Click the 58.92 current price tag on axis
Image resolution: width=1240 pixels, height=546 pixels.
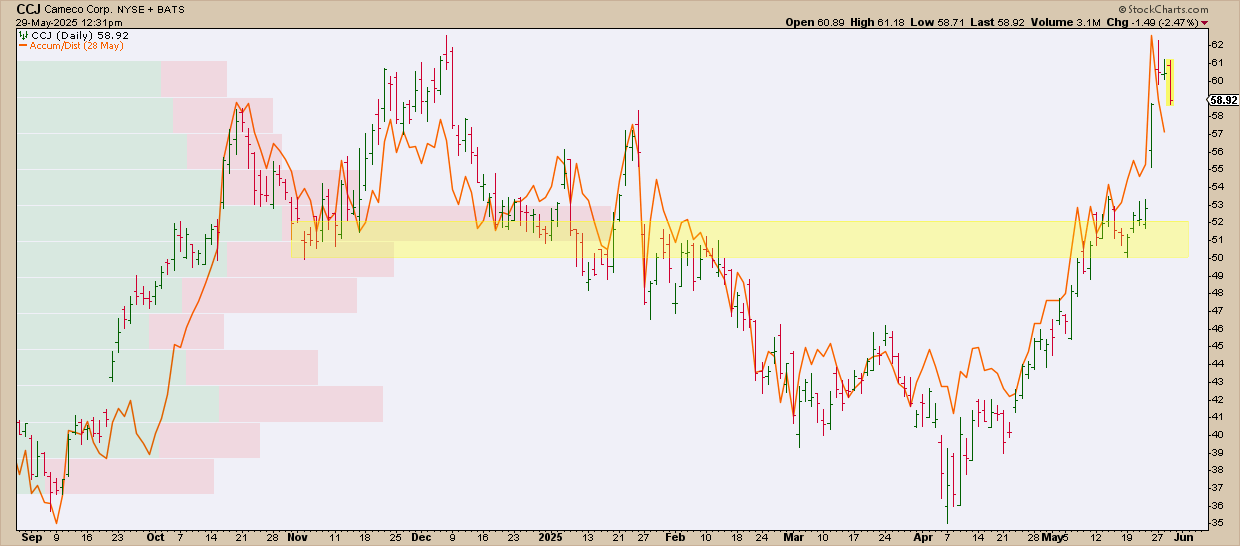(x=1225, y=100)
